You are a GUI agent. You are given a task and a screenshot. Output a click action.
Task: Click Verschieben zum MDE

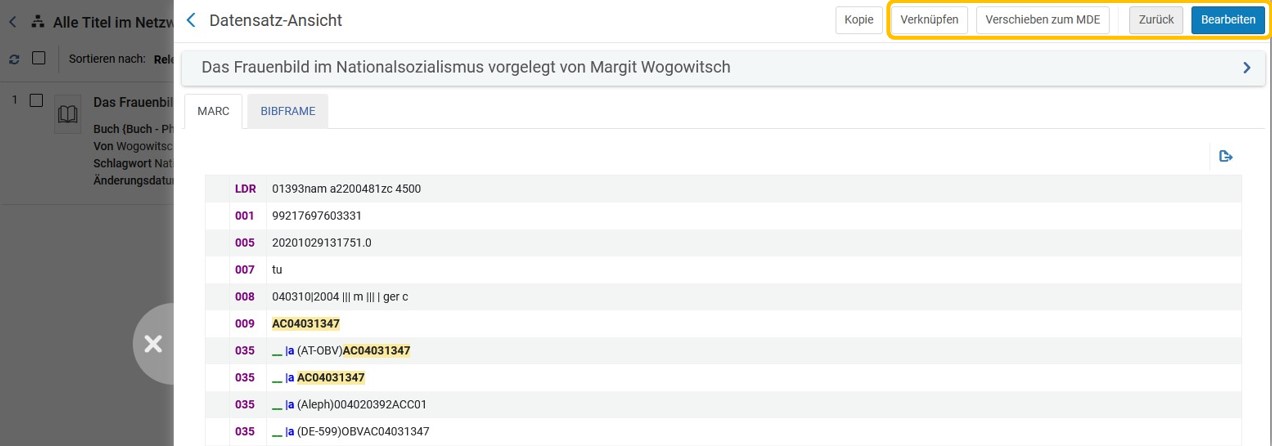coord(1042,20)
